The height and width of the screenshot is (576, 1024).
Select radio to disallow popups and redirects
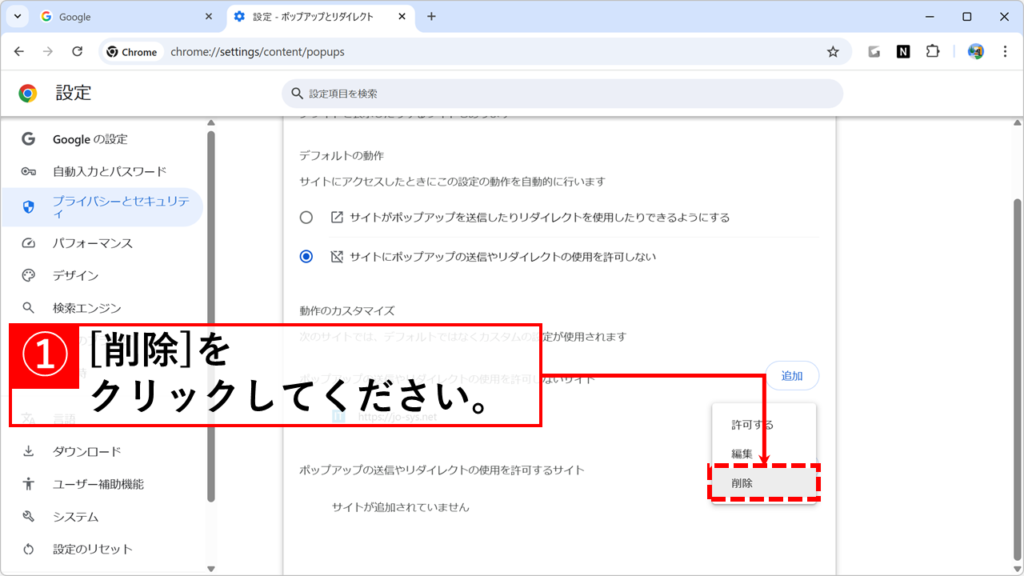tap(306, 257)
